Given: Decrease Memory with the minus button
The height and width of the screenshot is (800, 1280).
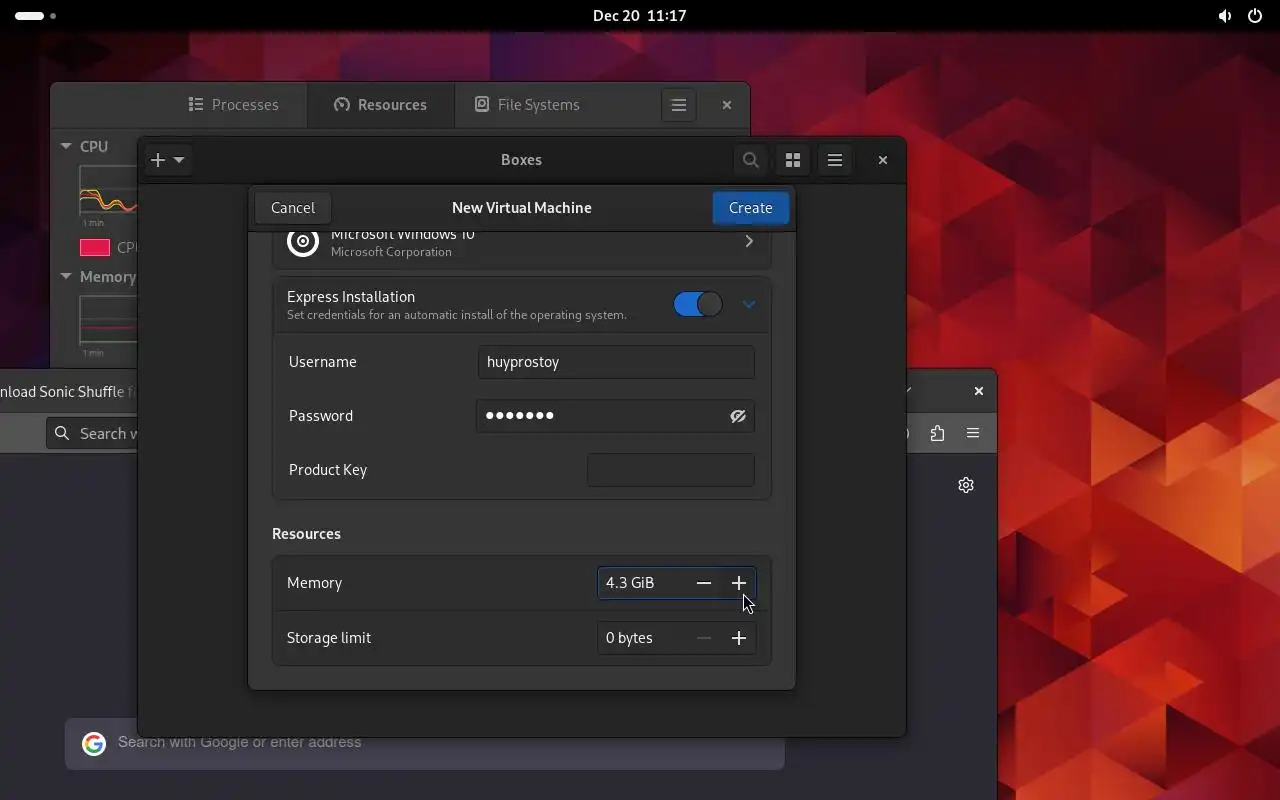Looking at the screenshot, I should (x=704, y=583).
